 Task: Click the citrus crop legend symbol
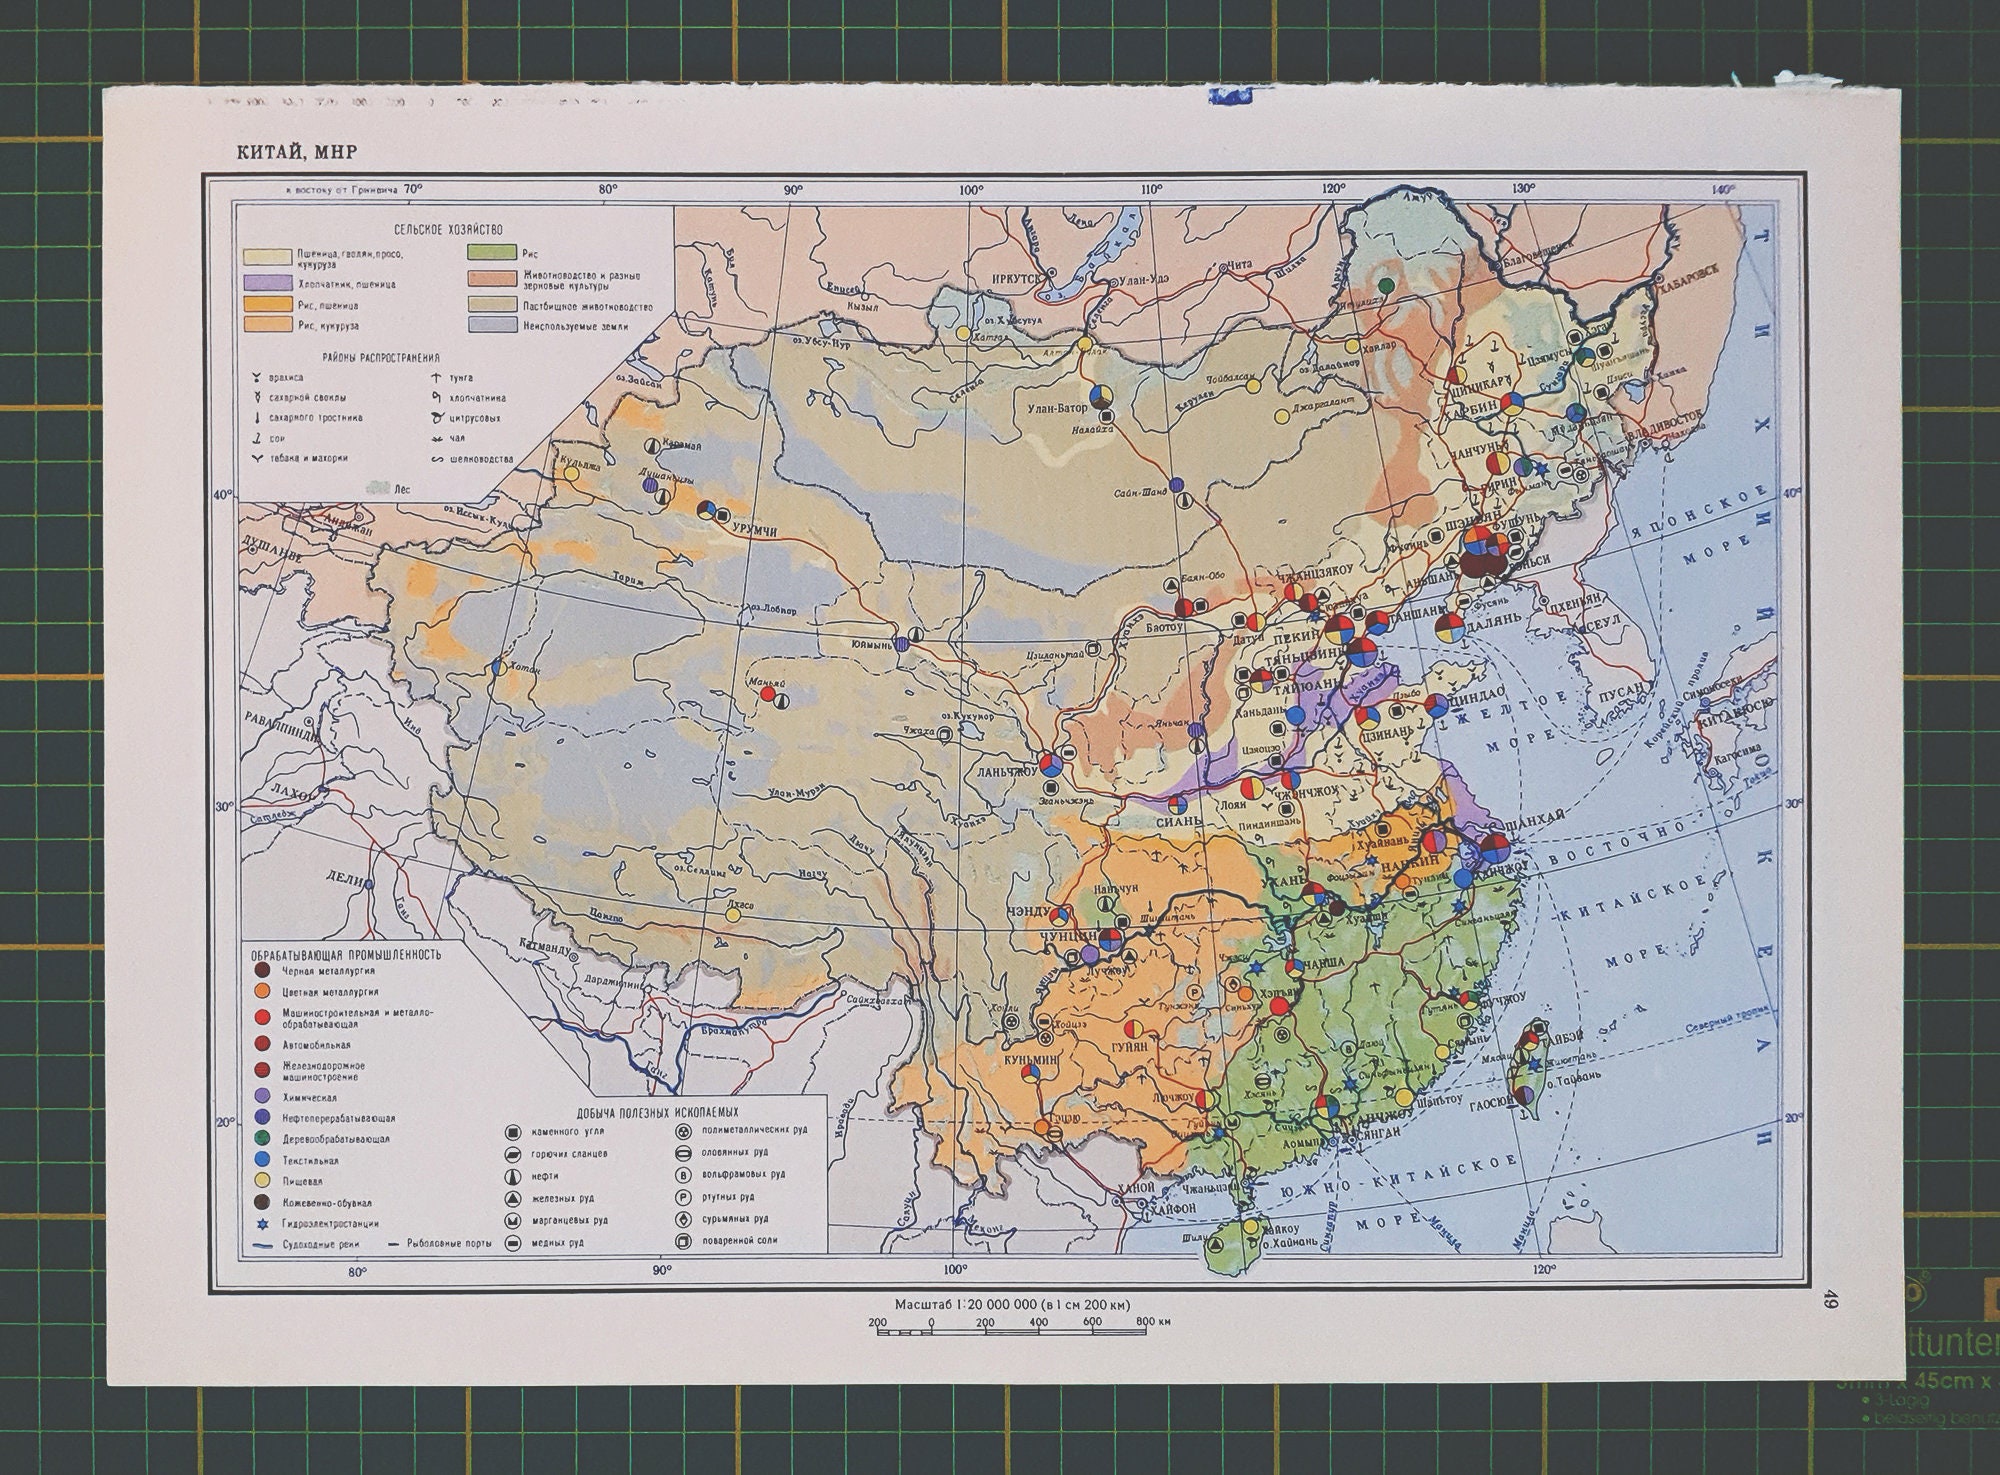click(436, 418)
